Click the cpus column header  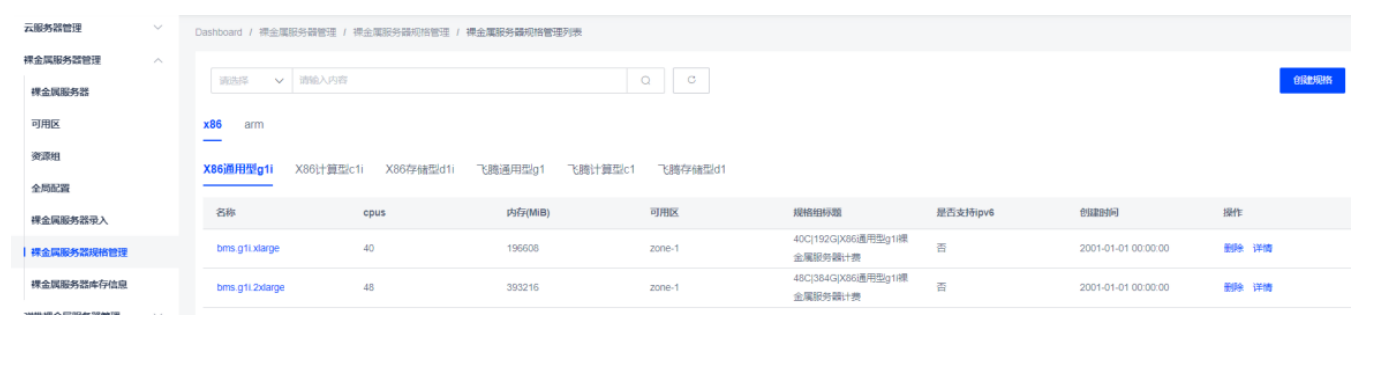(x=374, y=213)
